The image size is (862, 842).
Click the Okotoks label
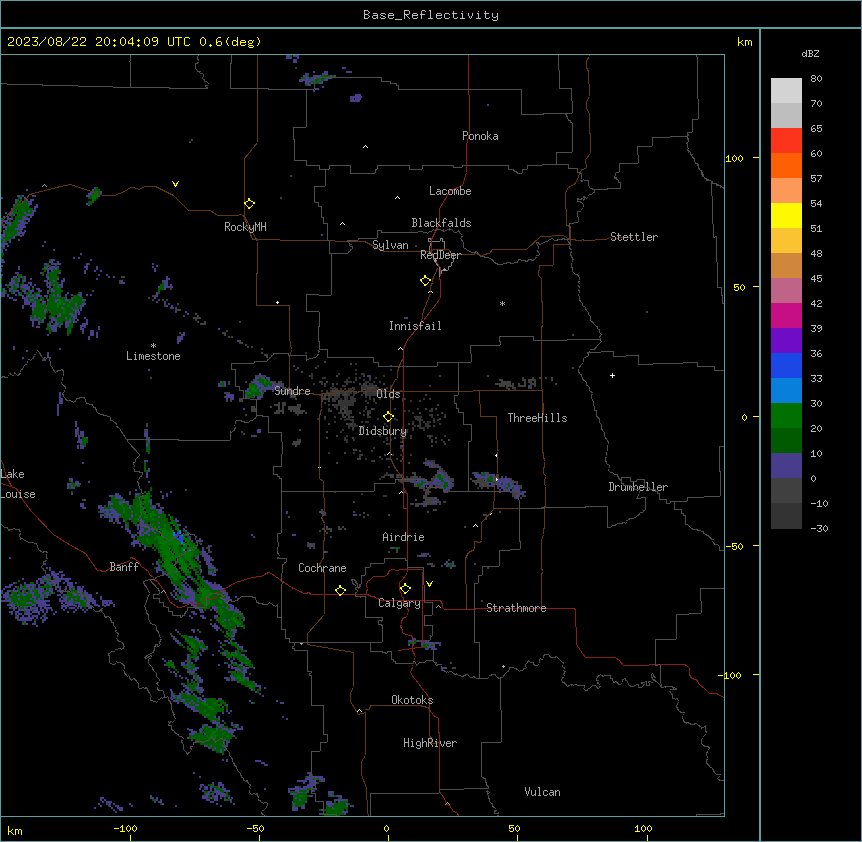pyautogui.click(x=412, y=700)
